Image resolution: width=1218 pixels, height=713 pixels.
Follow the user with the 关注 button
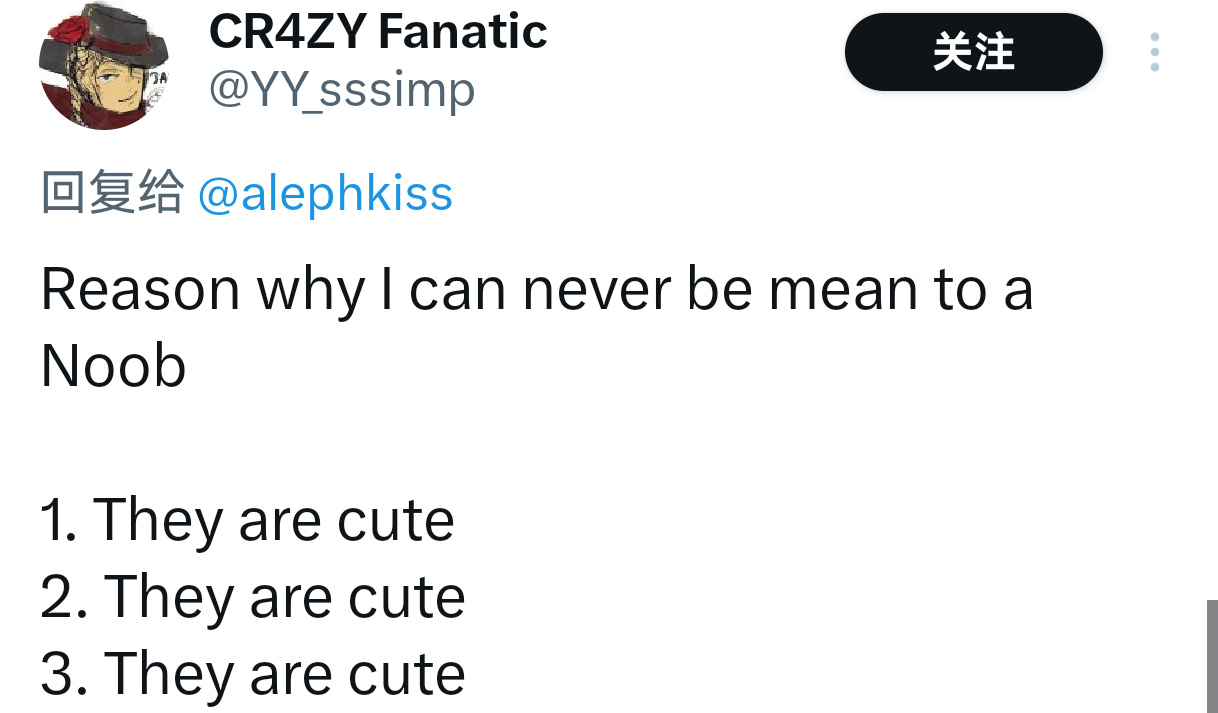[973, 52]
